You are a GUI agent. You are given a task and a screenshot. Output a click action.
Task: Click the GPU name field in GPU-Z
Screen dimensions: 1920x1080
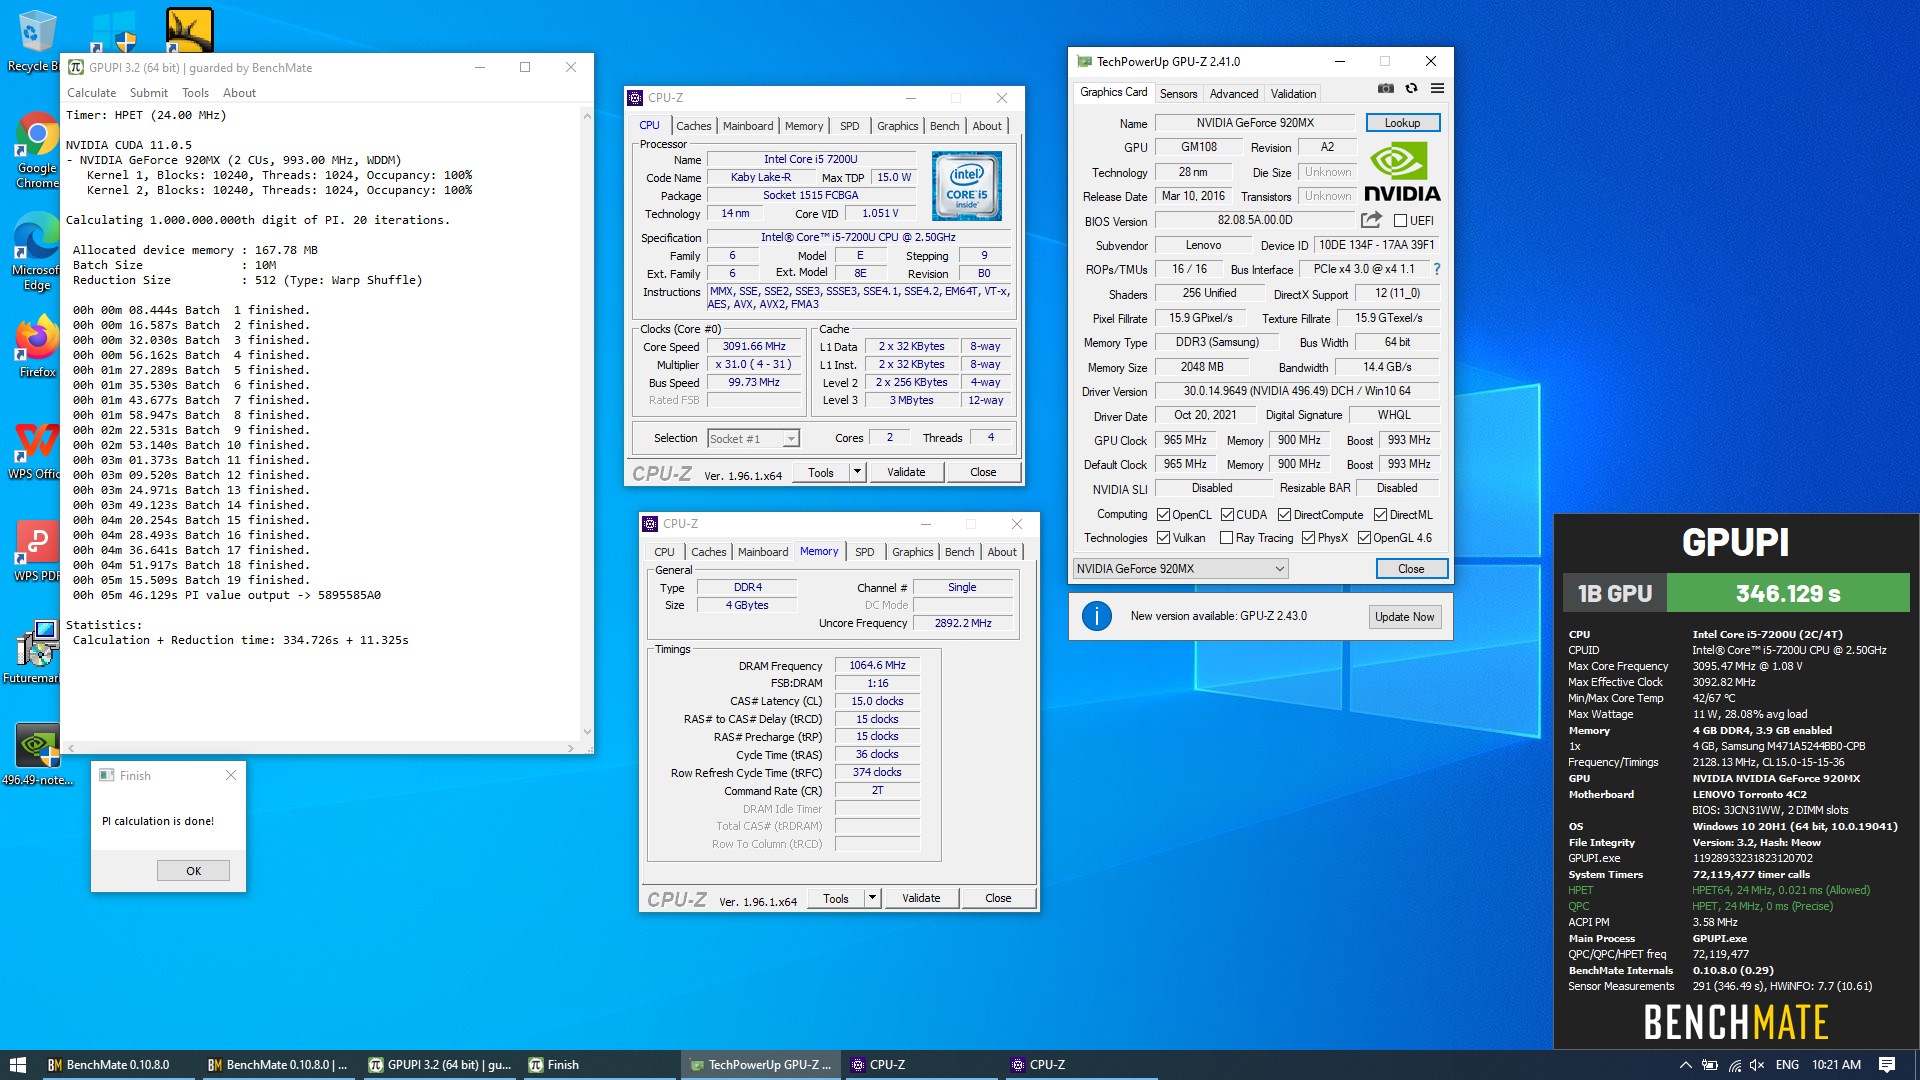coord(1255,123)
